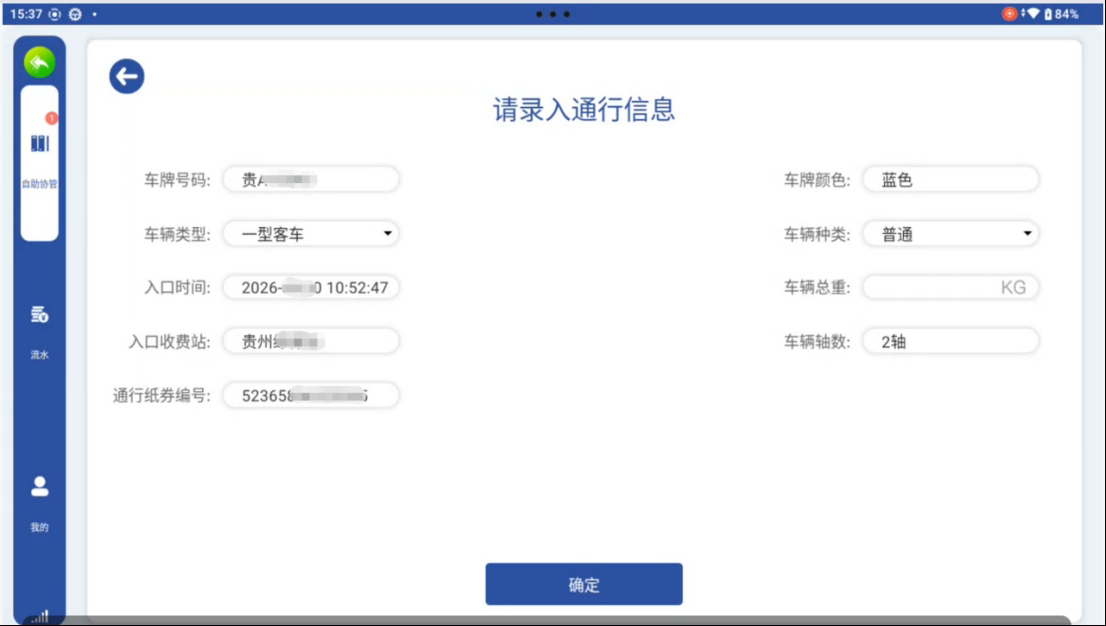Open the 车辆种类 dropdown showing 普通

coord(951,234)
